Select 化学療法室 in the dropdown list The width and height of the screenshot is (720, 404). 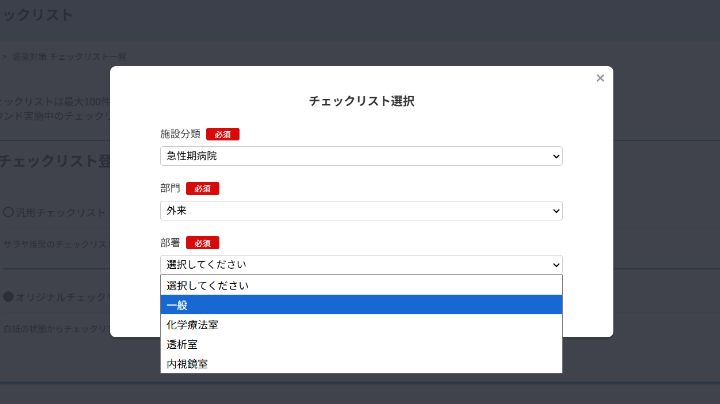pyautogui.click(x=361, y=324)
